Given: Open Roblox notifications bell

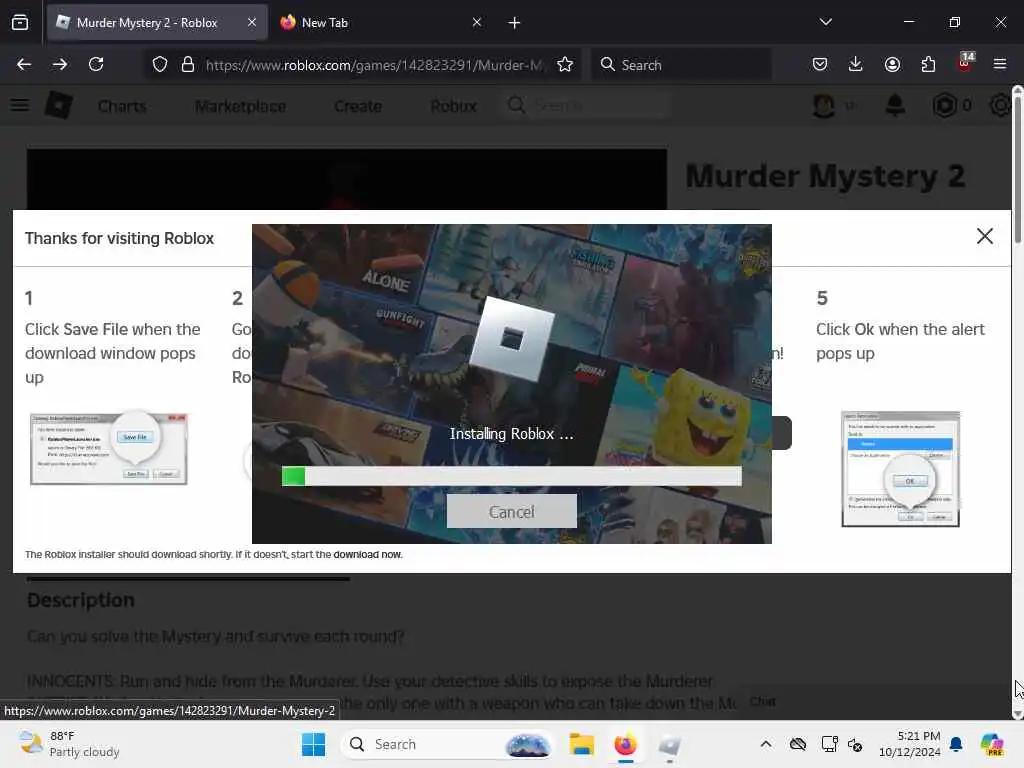Looking at the screenshot, I should [x=895, y=105].
